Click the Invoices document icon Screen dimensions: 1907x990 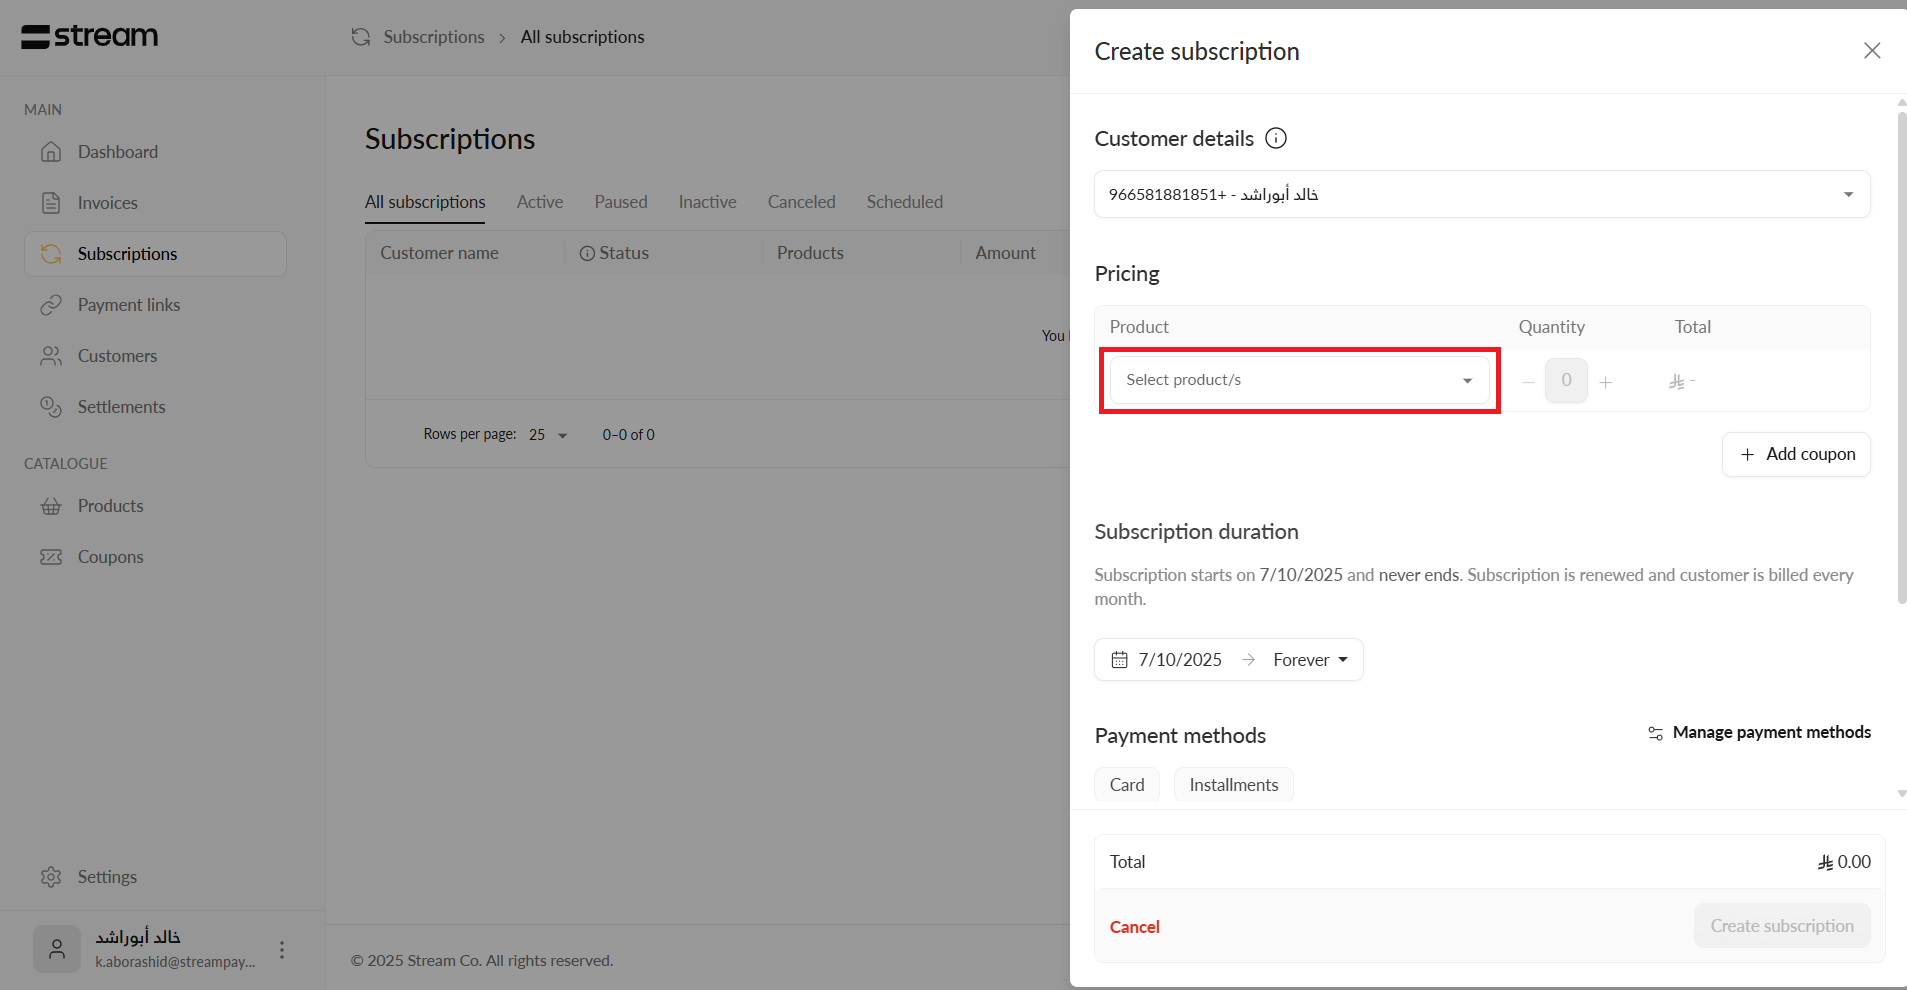pyautogui.click(x=51, y=203)
